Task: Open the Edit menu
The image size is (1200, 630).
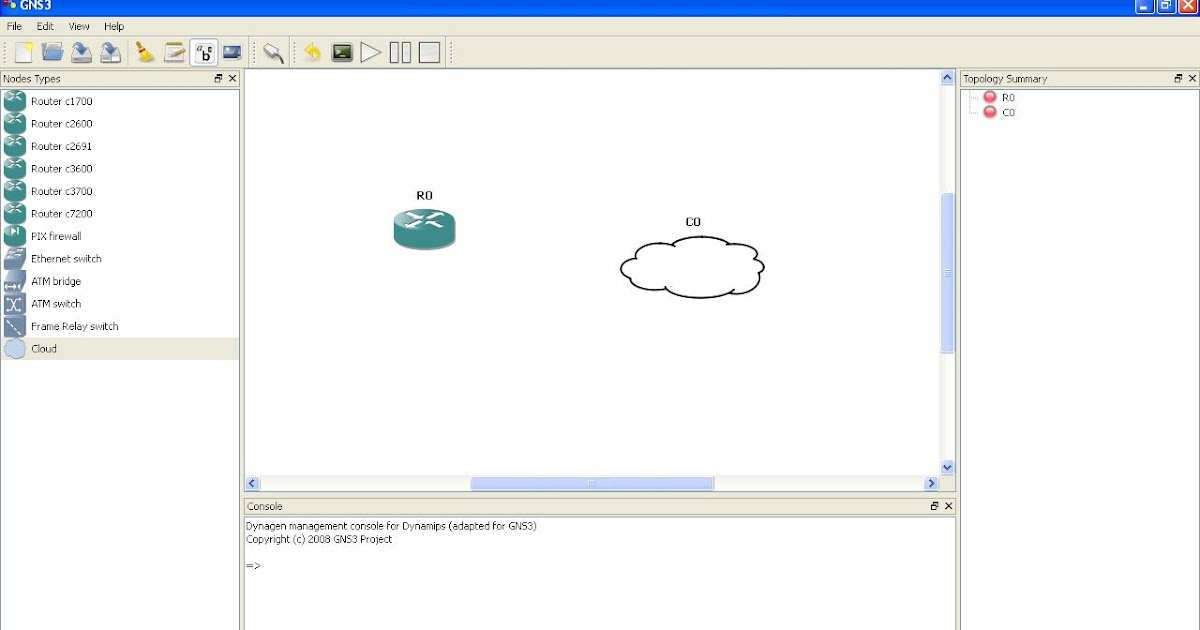Action: pyautogui.click(x=45, y=26)
